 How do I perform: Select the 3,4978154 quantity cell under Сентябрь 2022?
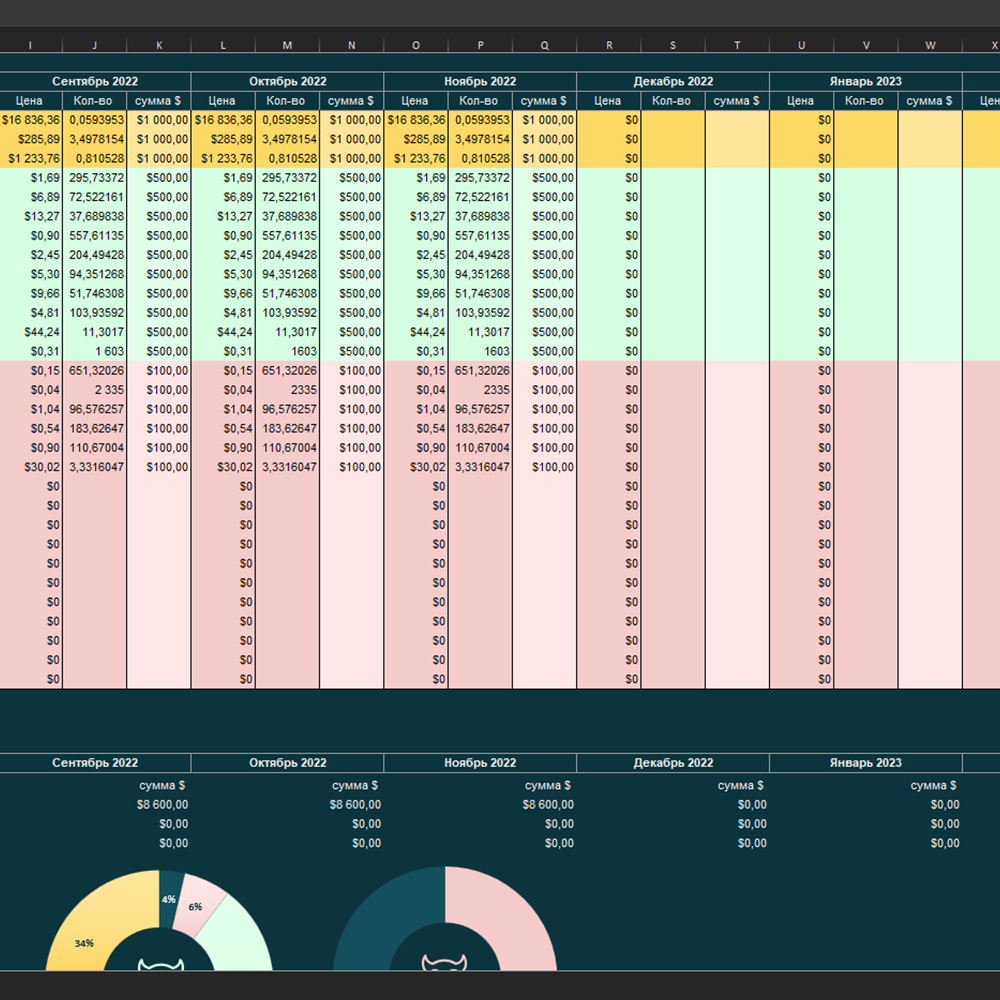[x=95, y=139]
